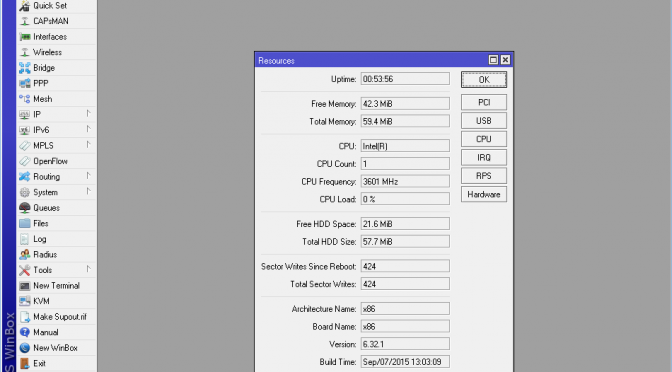Open the USB devices list
Screen dimensions: 672x372
484,121
